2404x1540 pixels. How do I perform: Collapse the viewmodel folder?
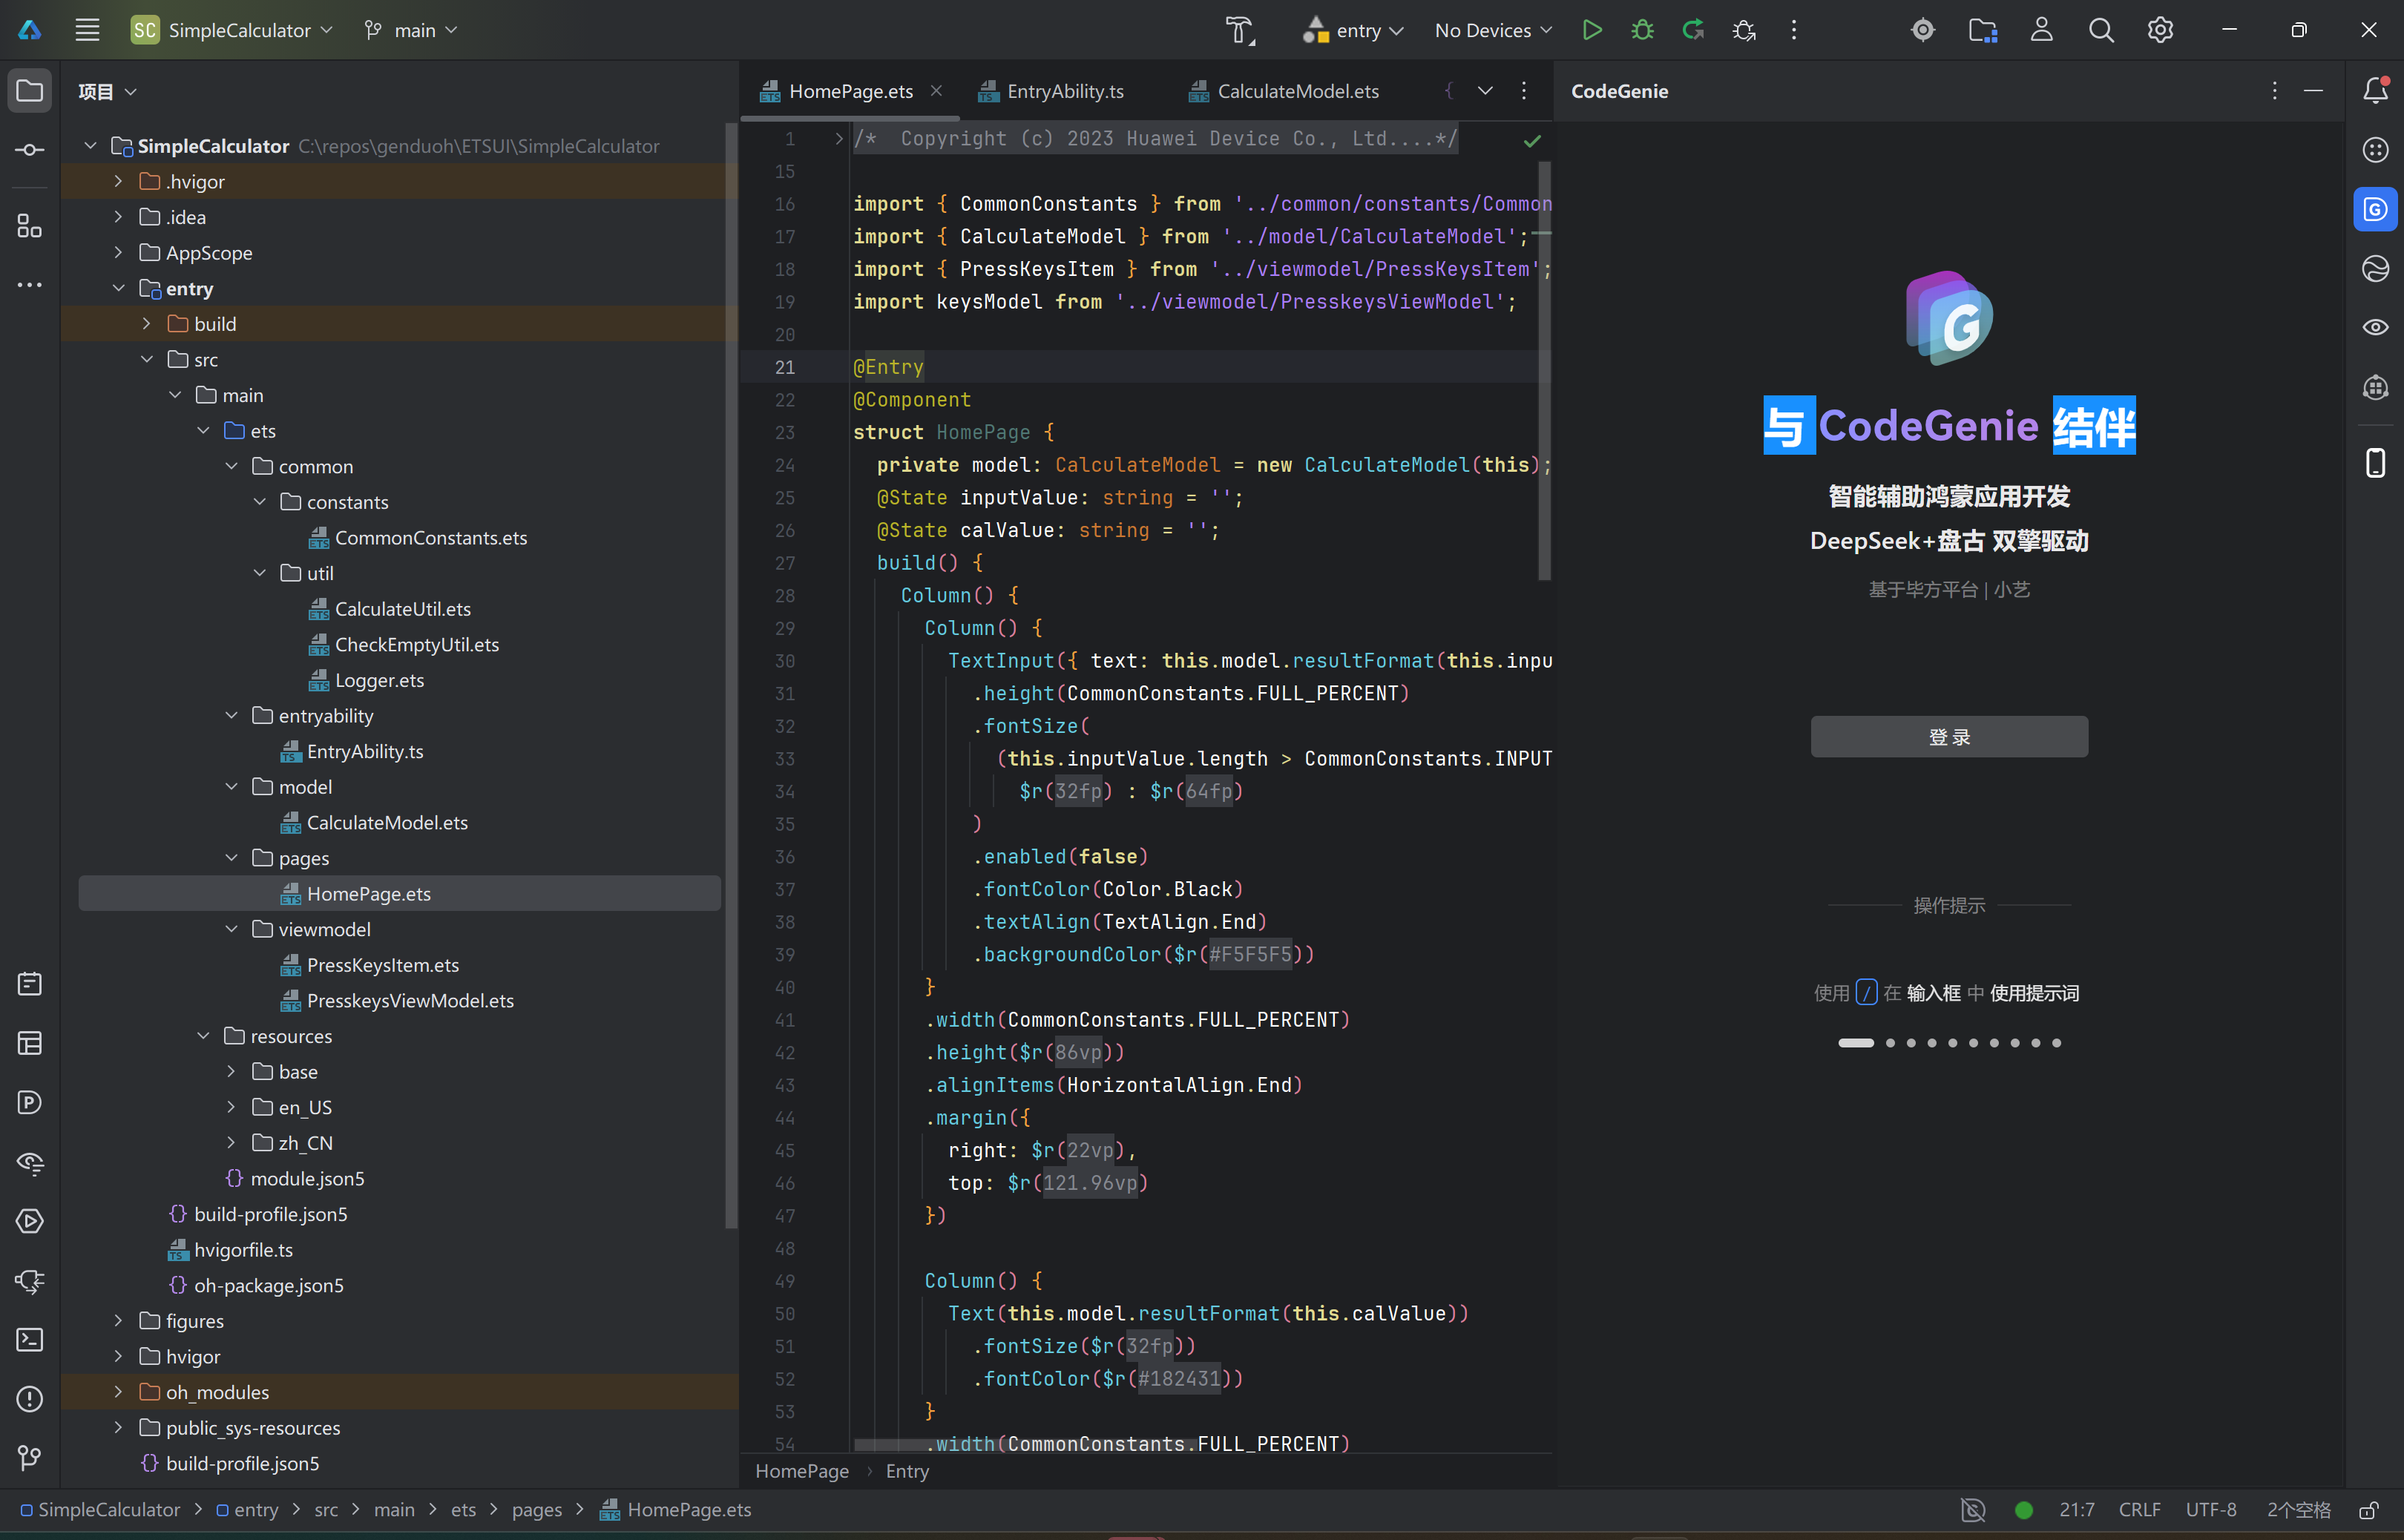point(231,929)
